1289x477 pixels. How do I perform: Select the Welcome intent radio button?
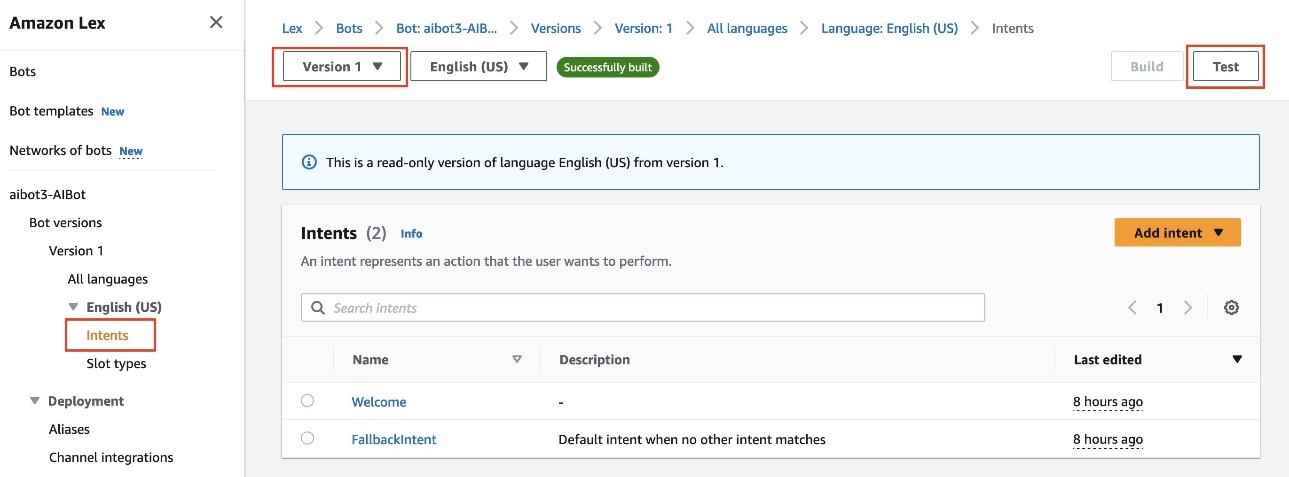(x=307, y=401)
